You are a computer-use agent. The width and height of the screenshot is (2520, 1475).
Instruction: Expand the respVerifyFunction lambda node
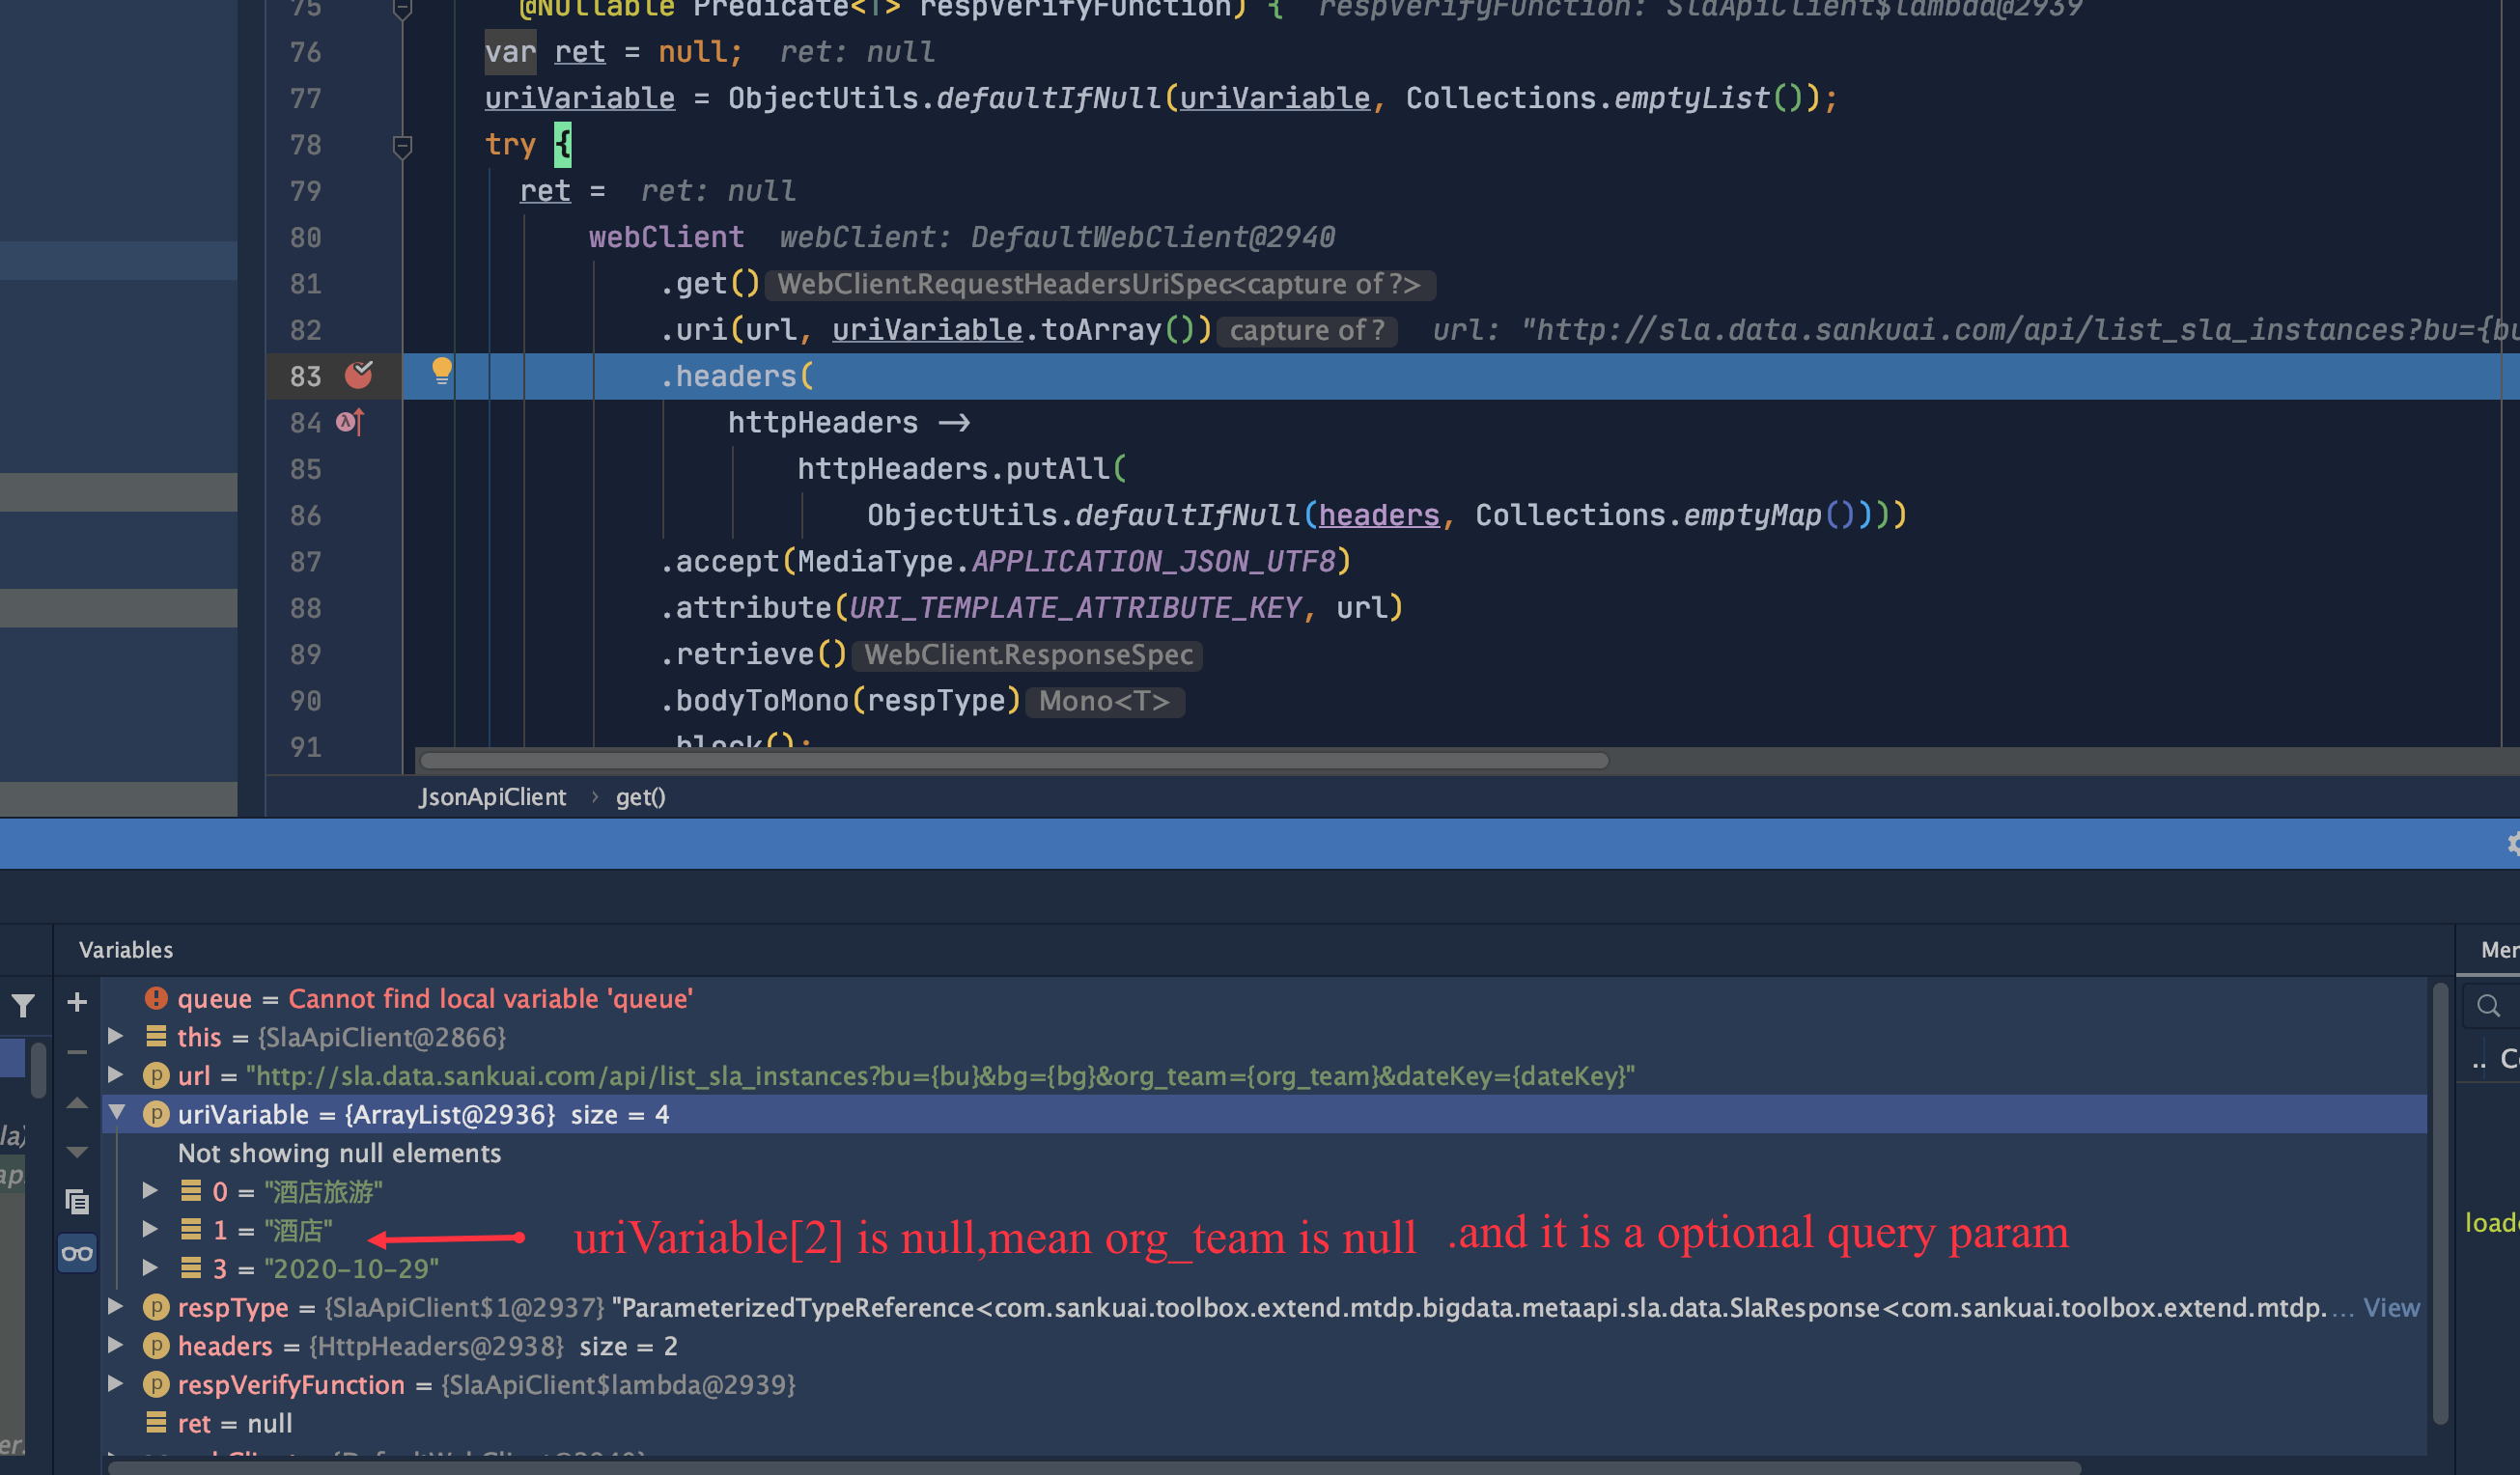tap(115, 1384)
